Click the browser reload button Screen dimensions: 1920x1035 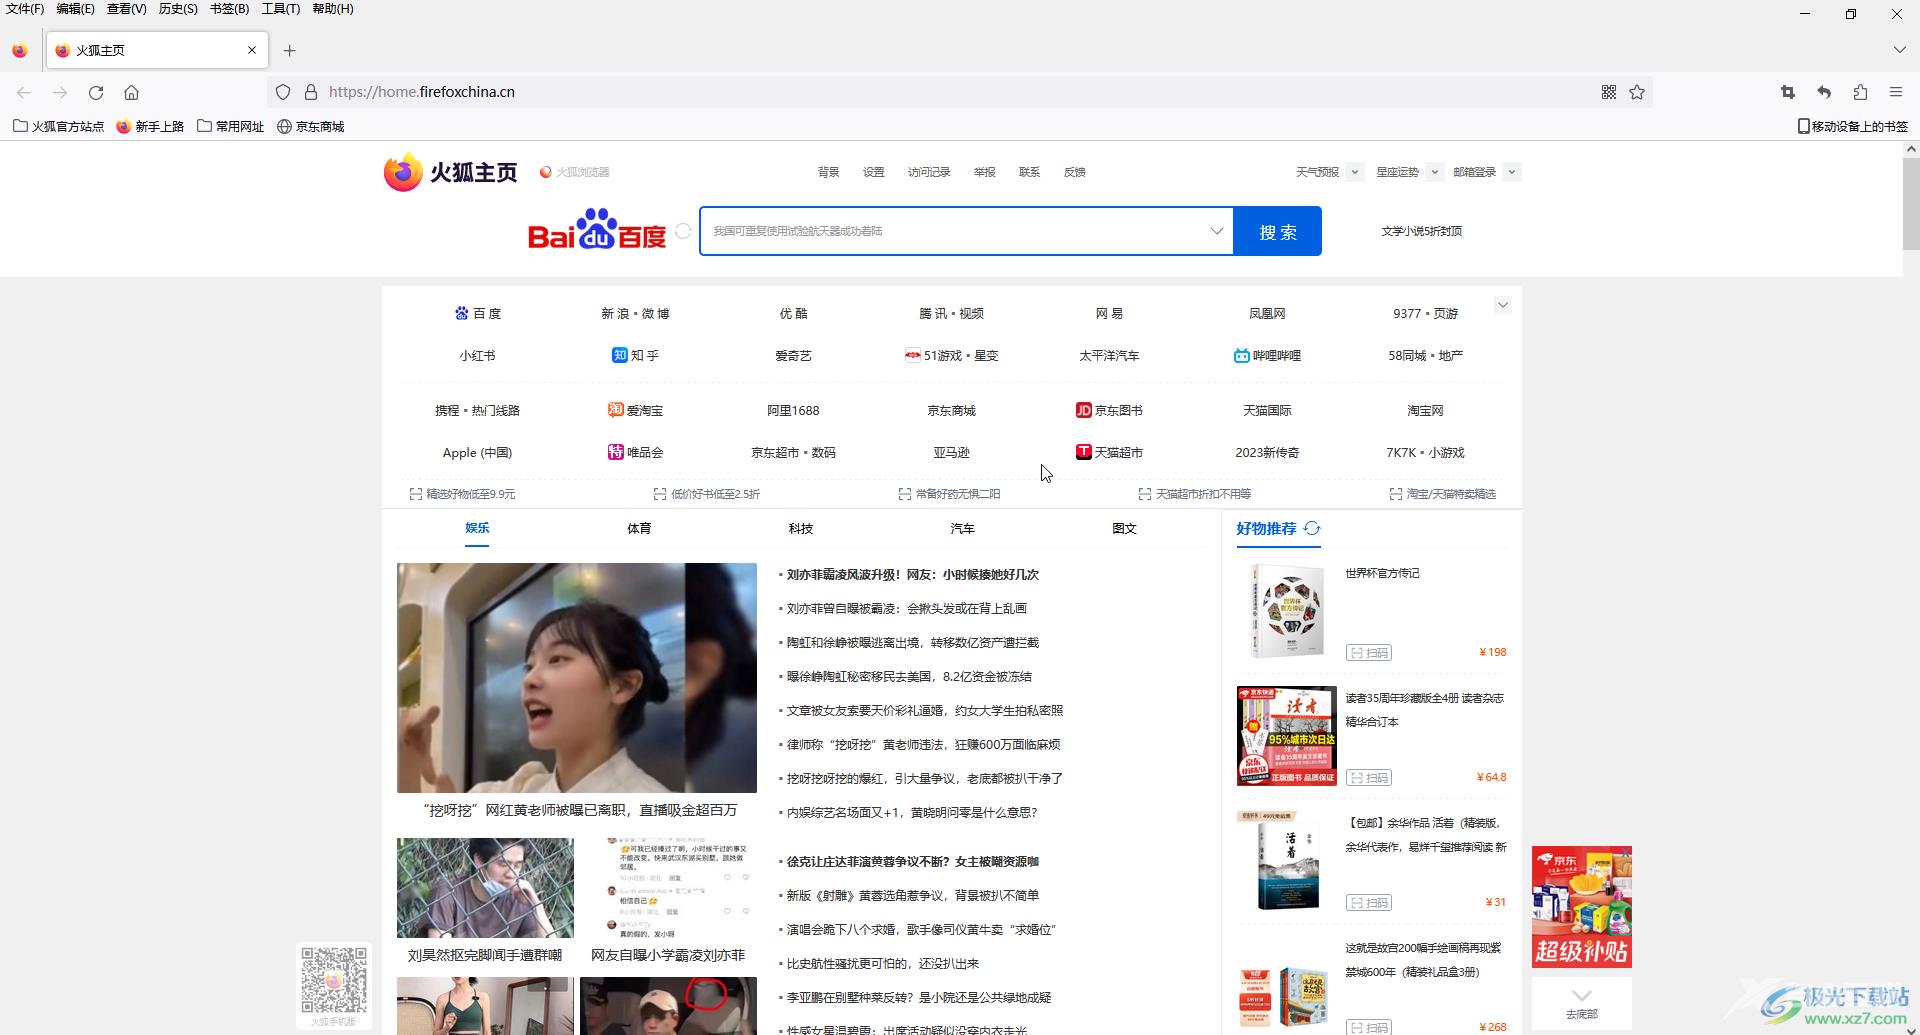(x=96, y=92)
